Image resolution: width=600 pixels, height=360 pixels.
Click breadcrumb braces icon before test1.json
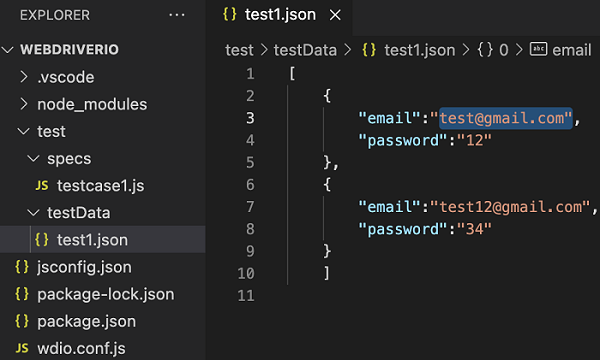[x=369, y=50]
